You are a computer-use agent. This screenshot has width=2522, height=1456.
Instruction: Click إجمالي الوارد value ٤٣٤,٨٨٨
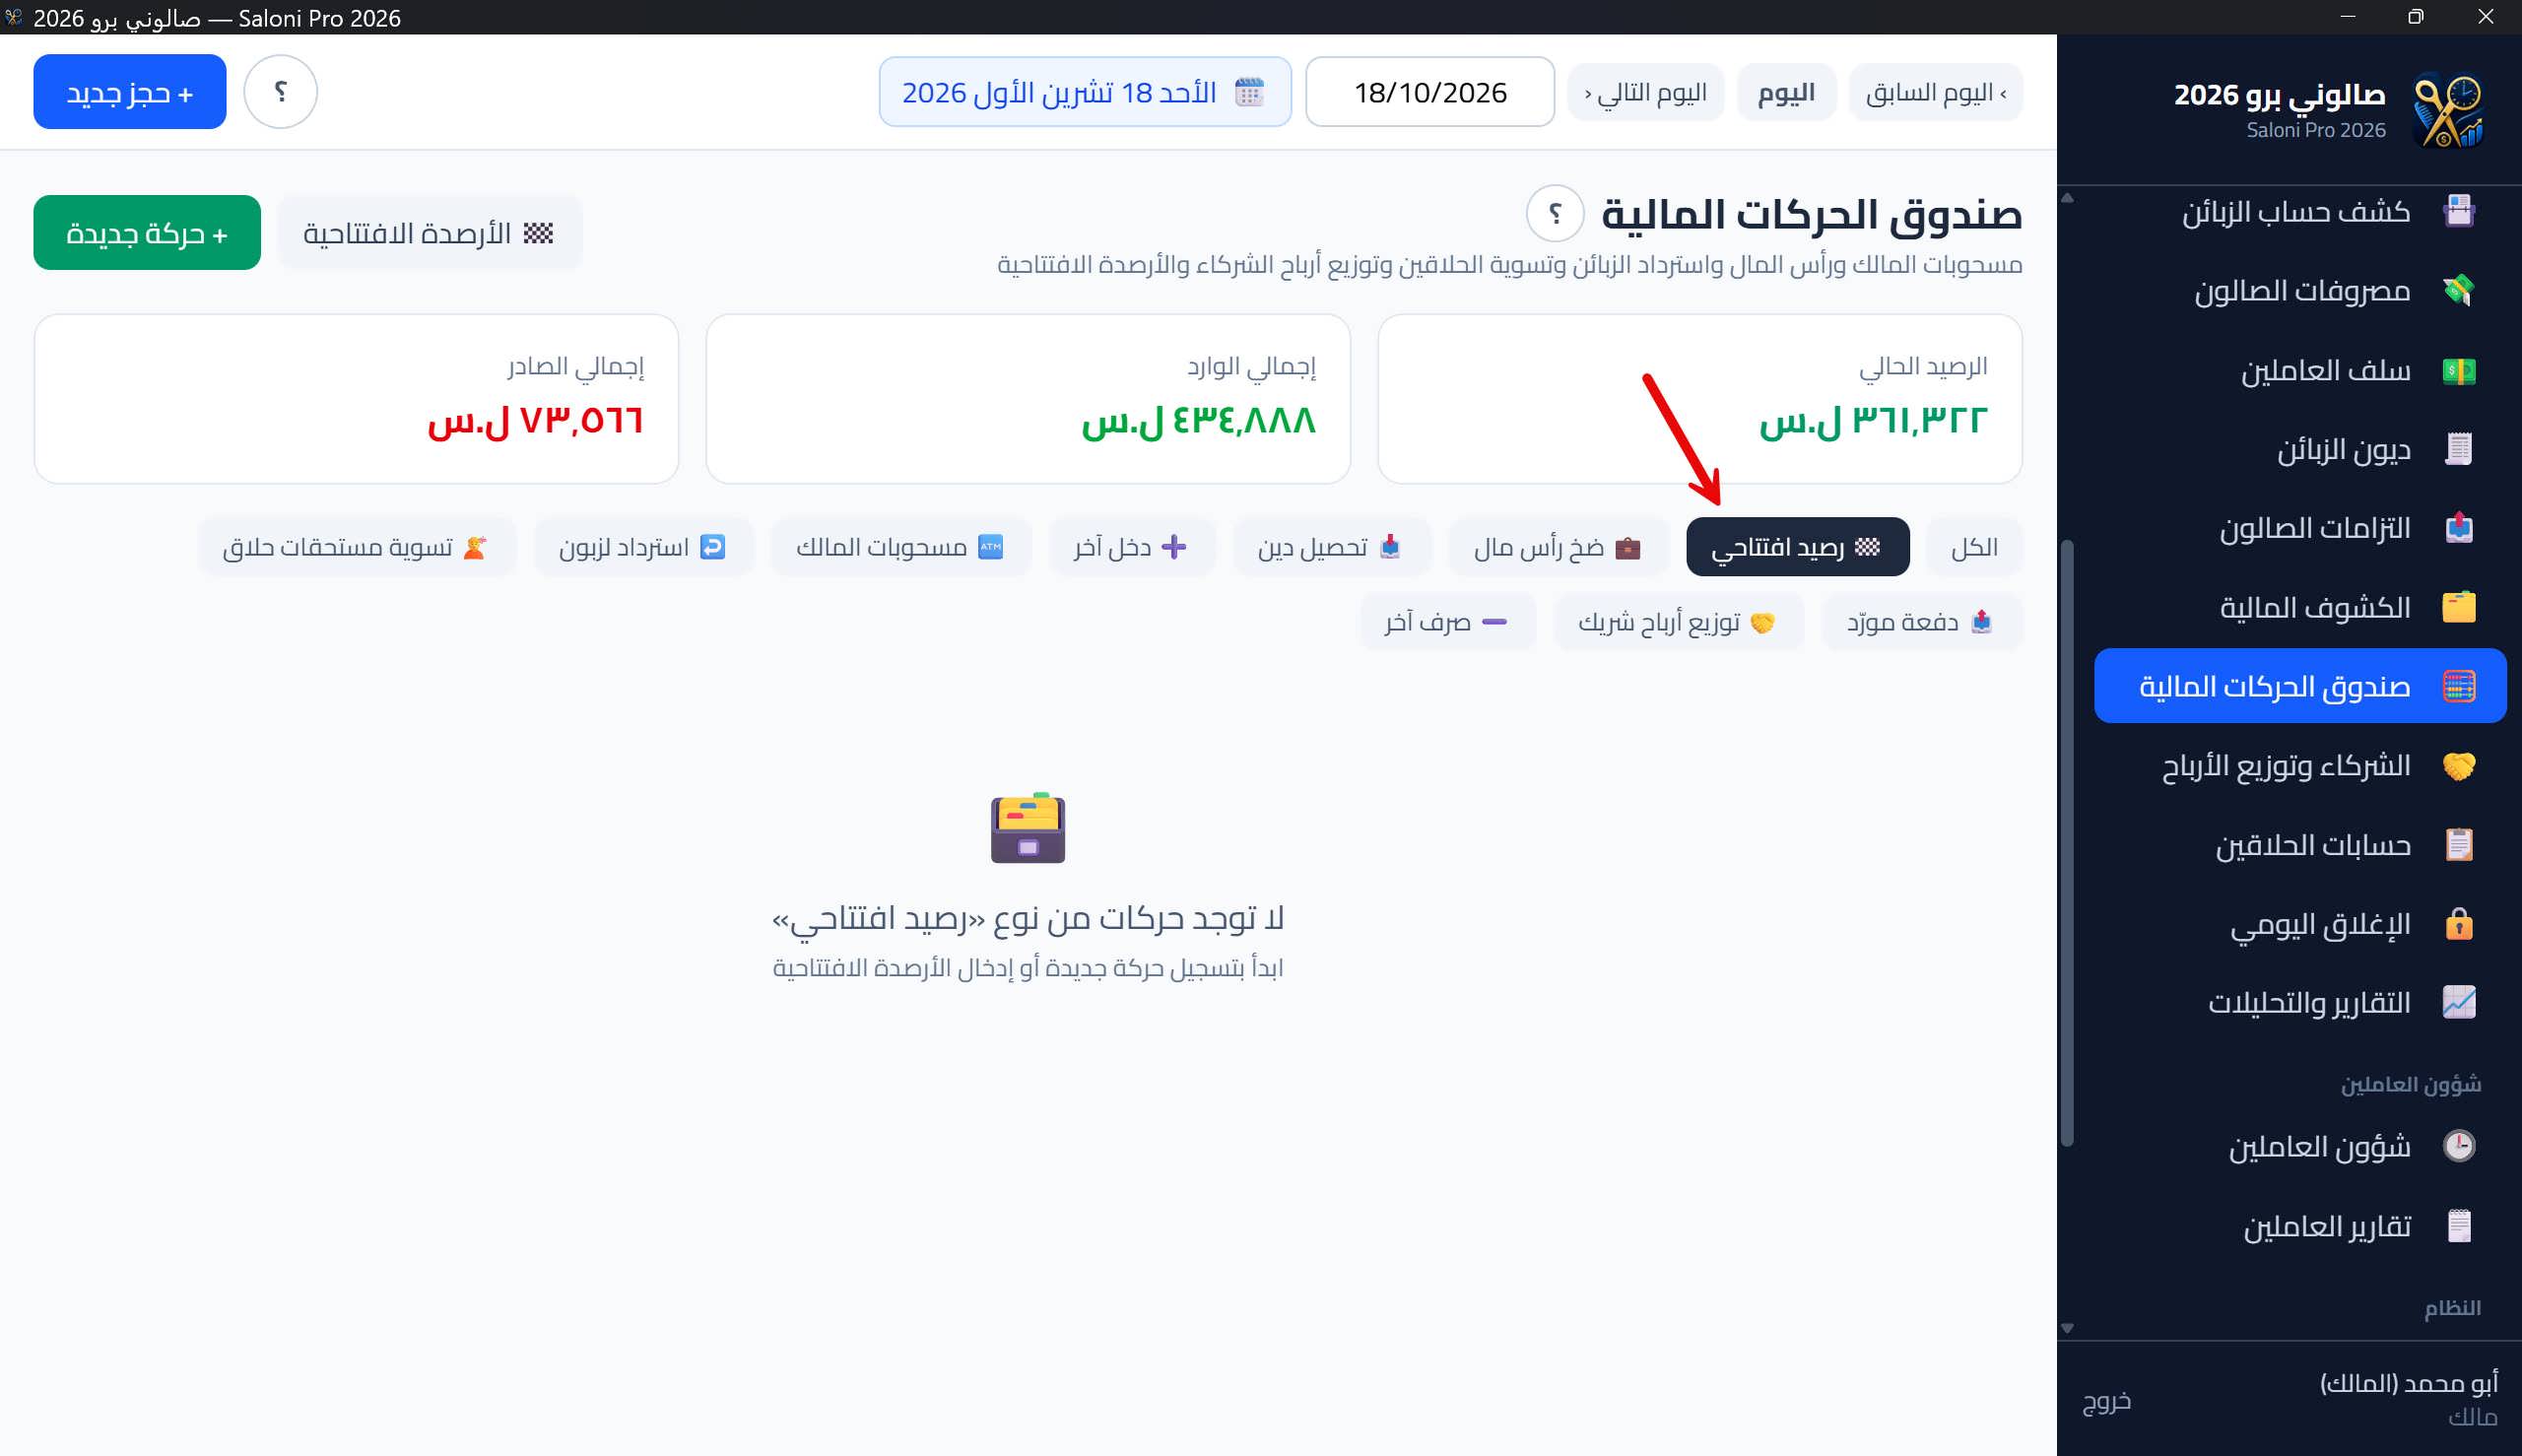click(x=1198, y=420)
